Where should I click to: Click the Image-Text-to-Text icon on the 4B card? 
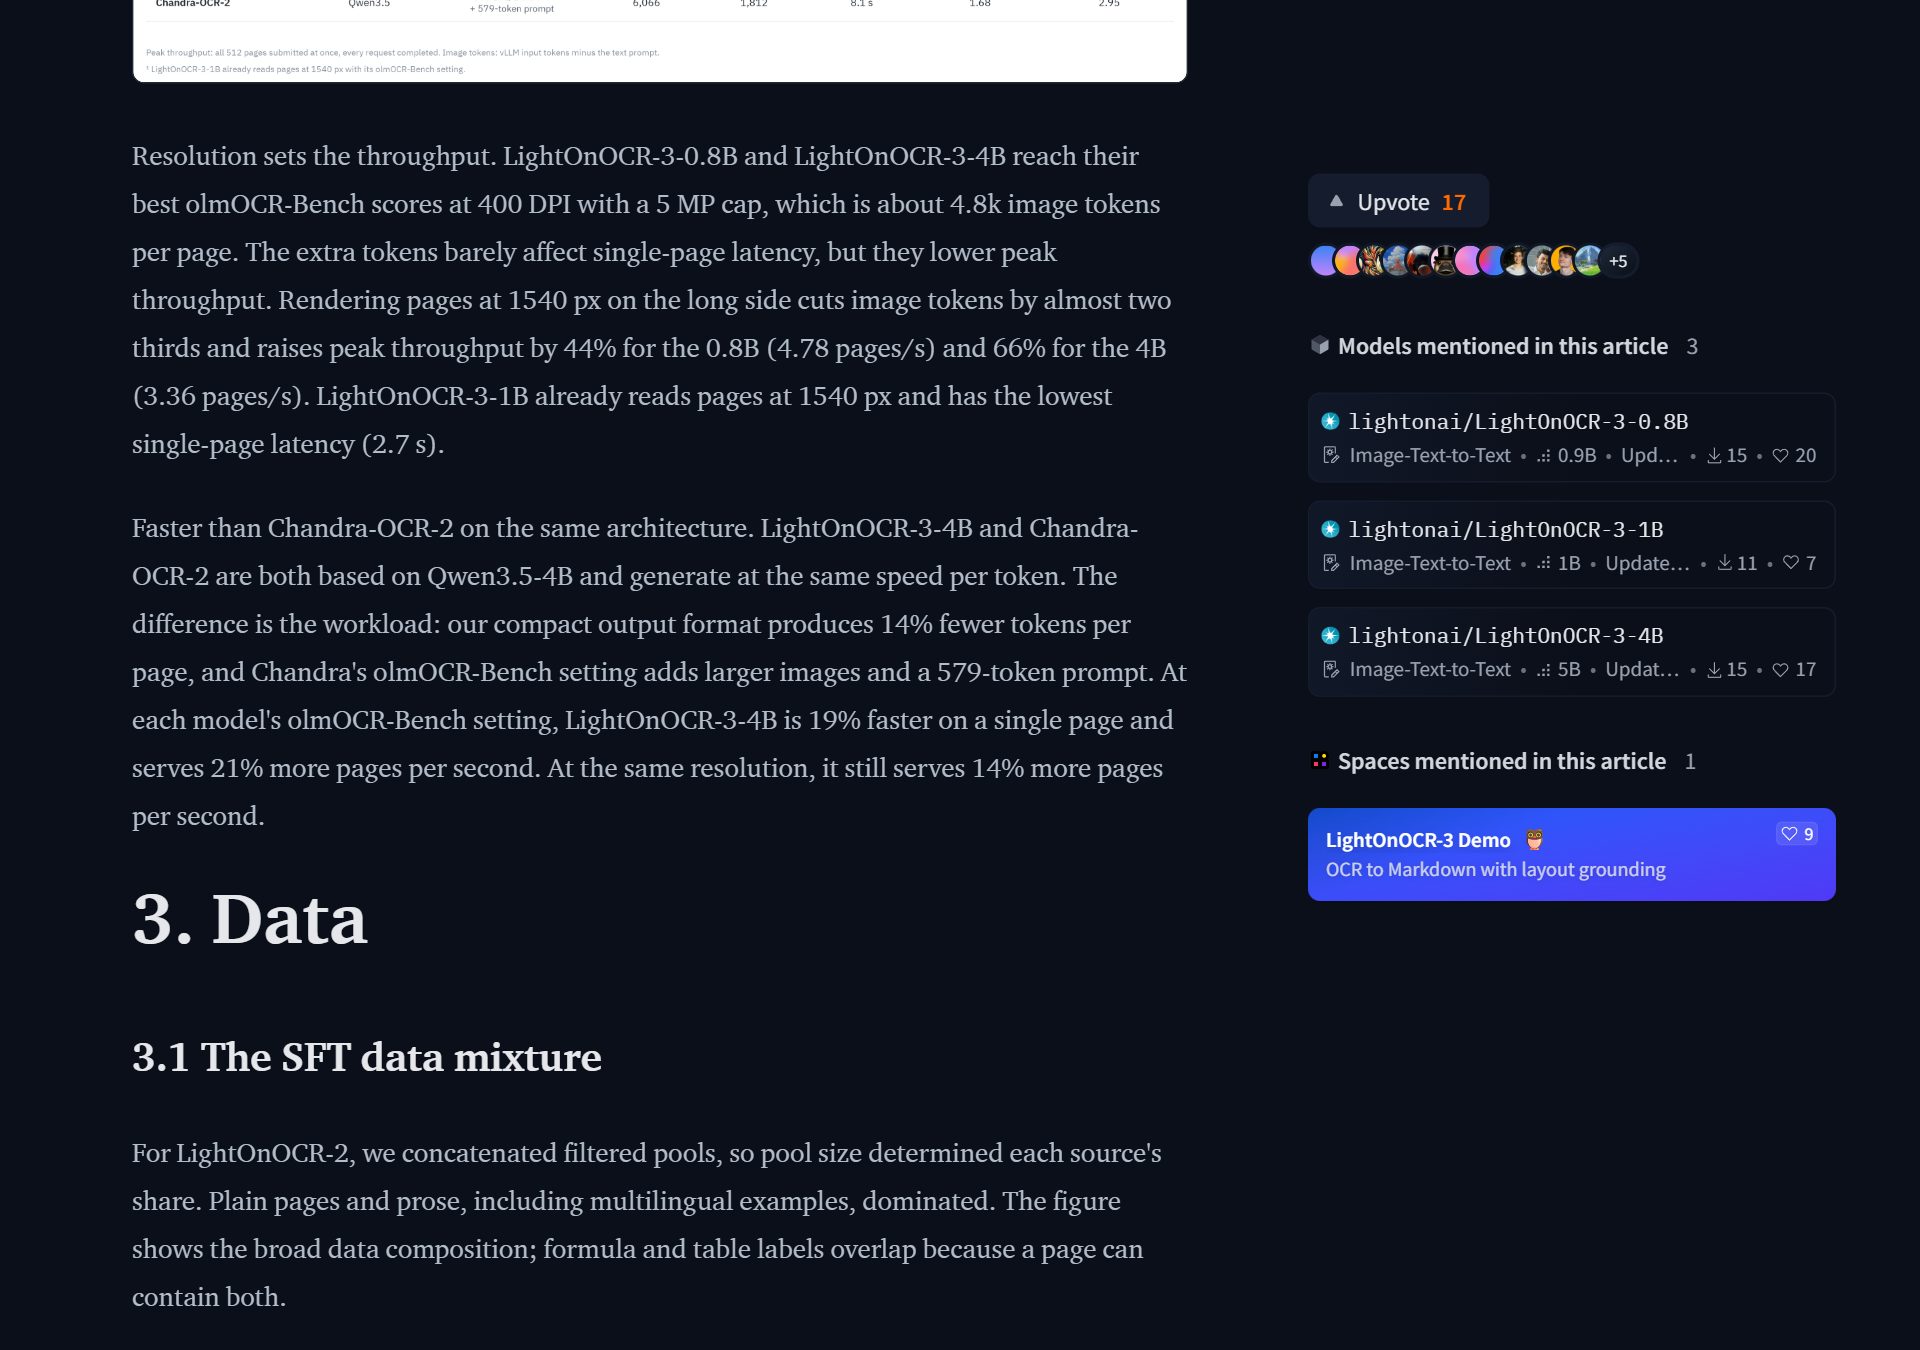pyautogui.click(x=1330, y=670)
